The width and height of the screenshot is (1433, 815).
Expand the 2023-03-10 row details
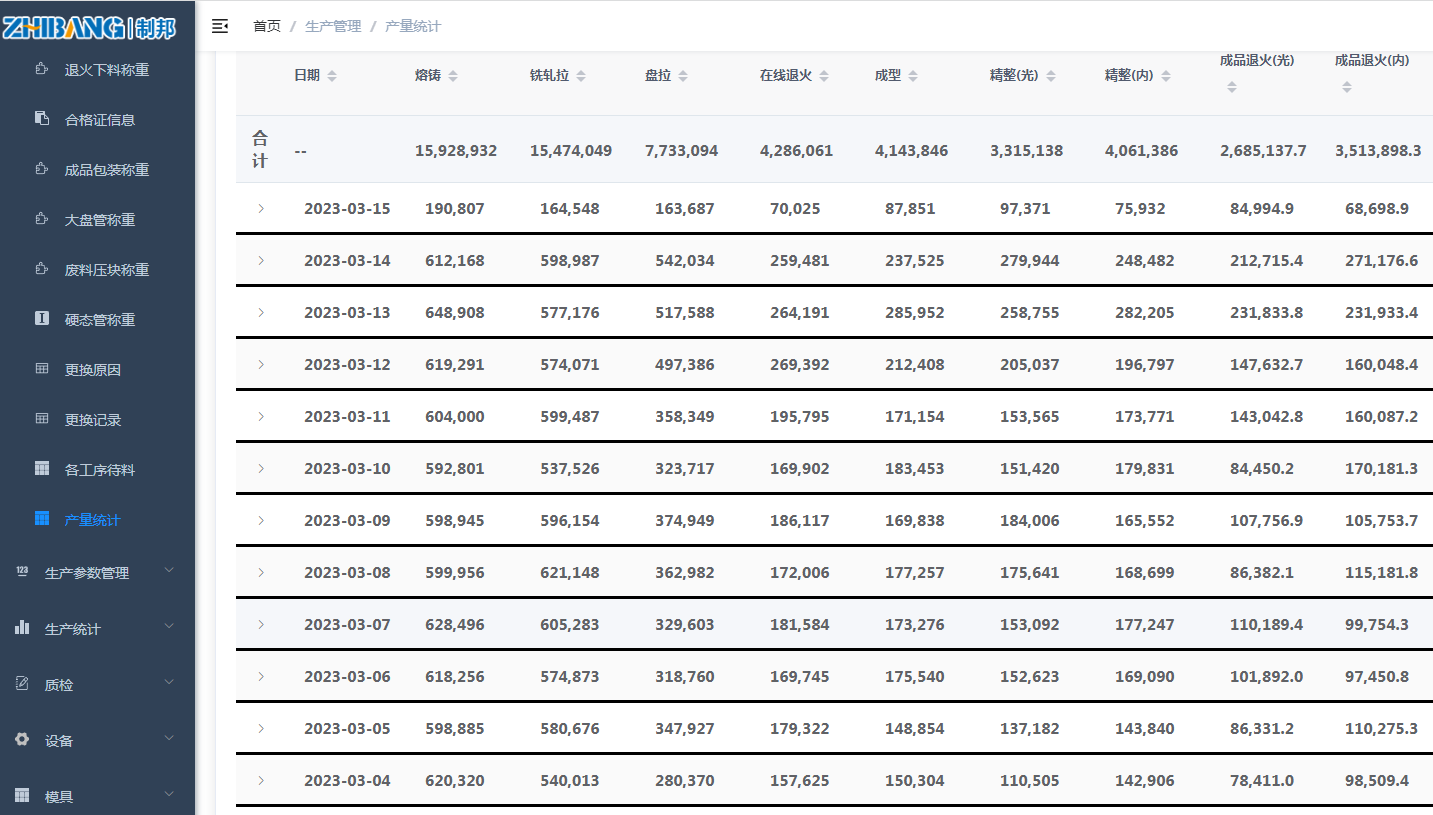[x=261, y=469]
